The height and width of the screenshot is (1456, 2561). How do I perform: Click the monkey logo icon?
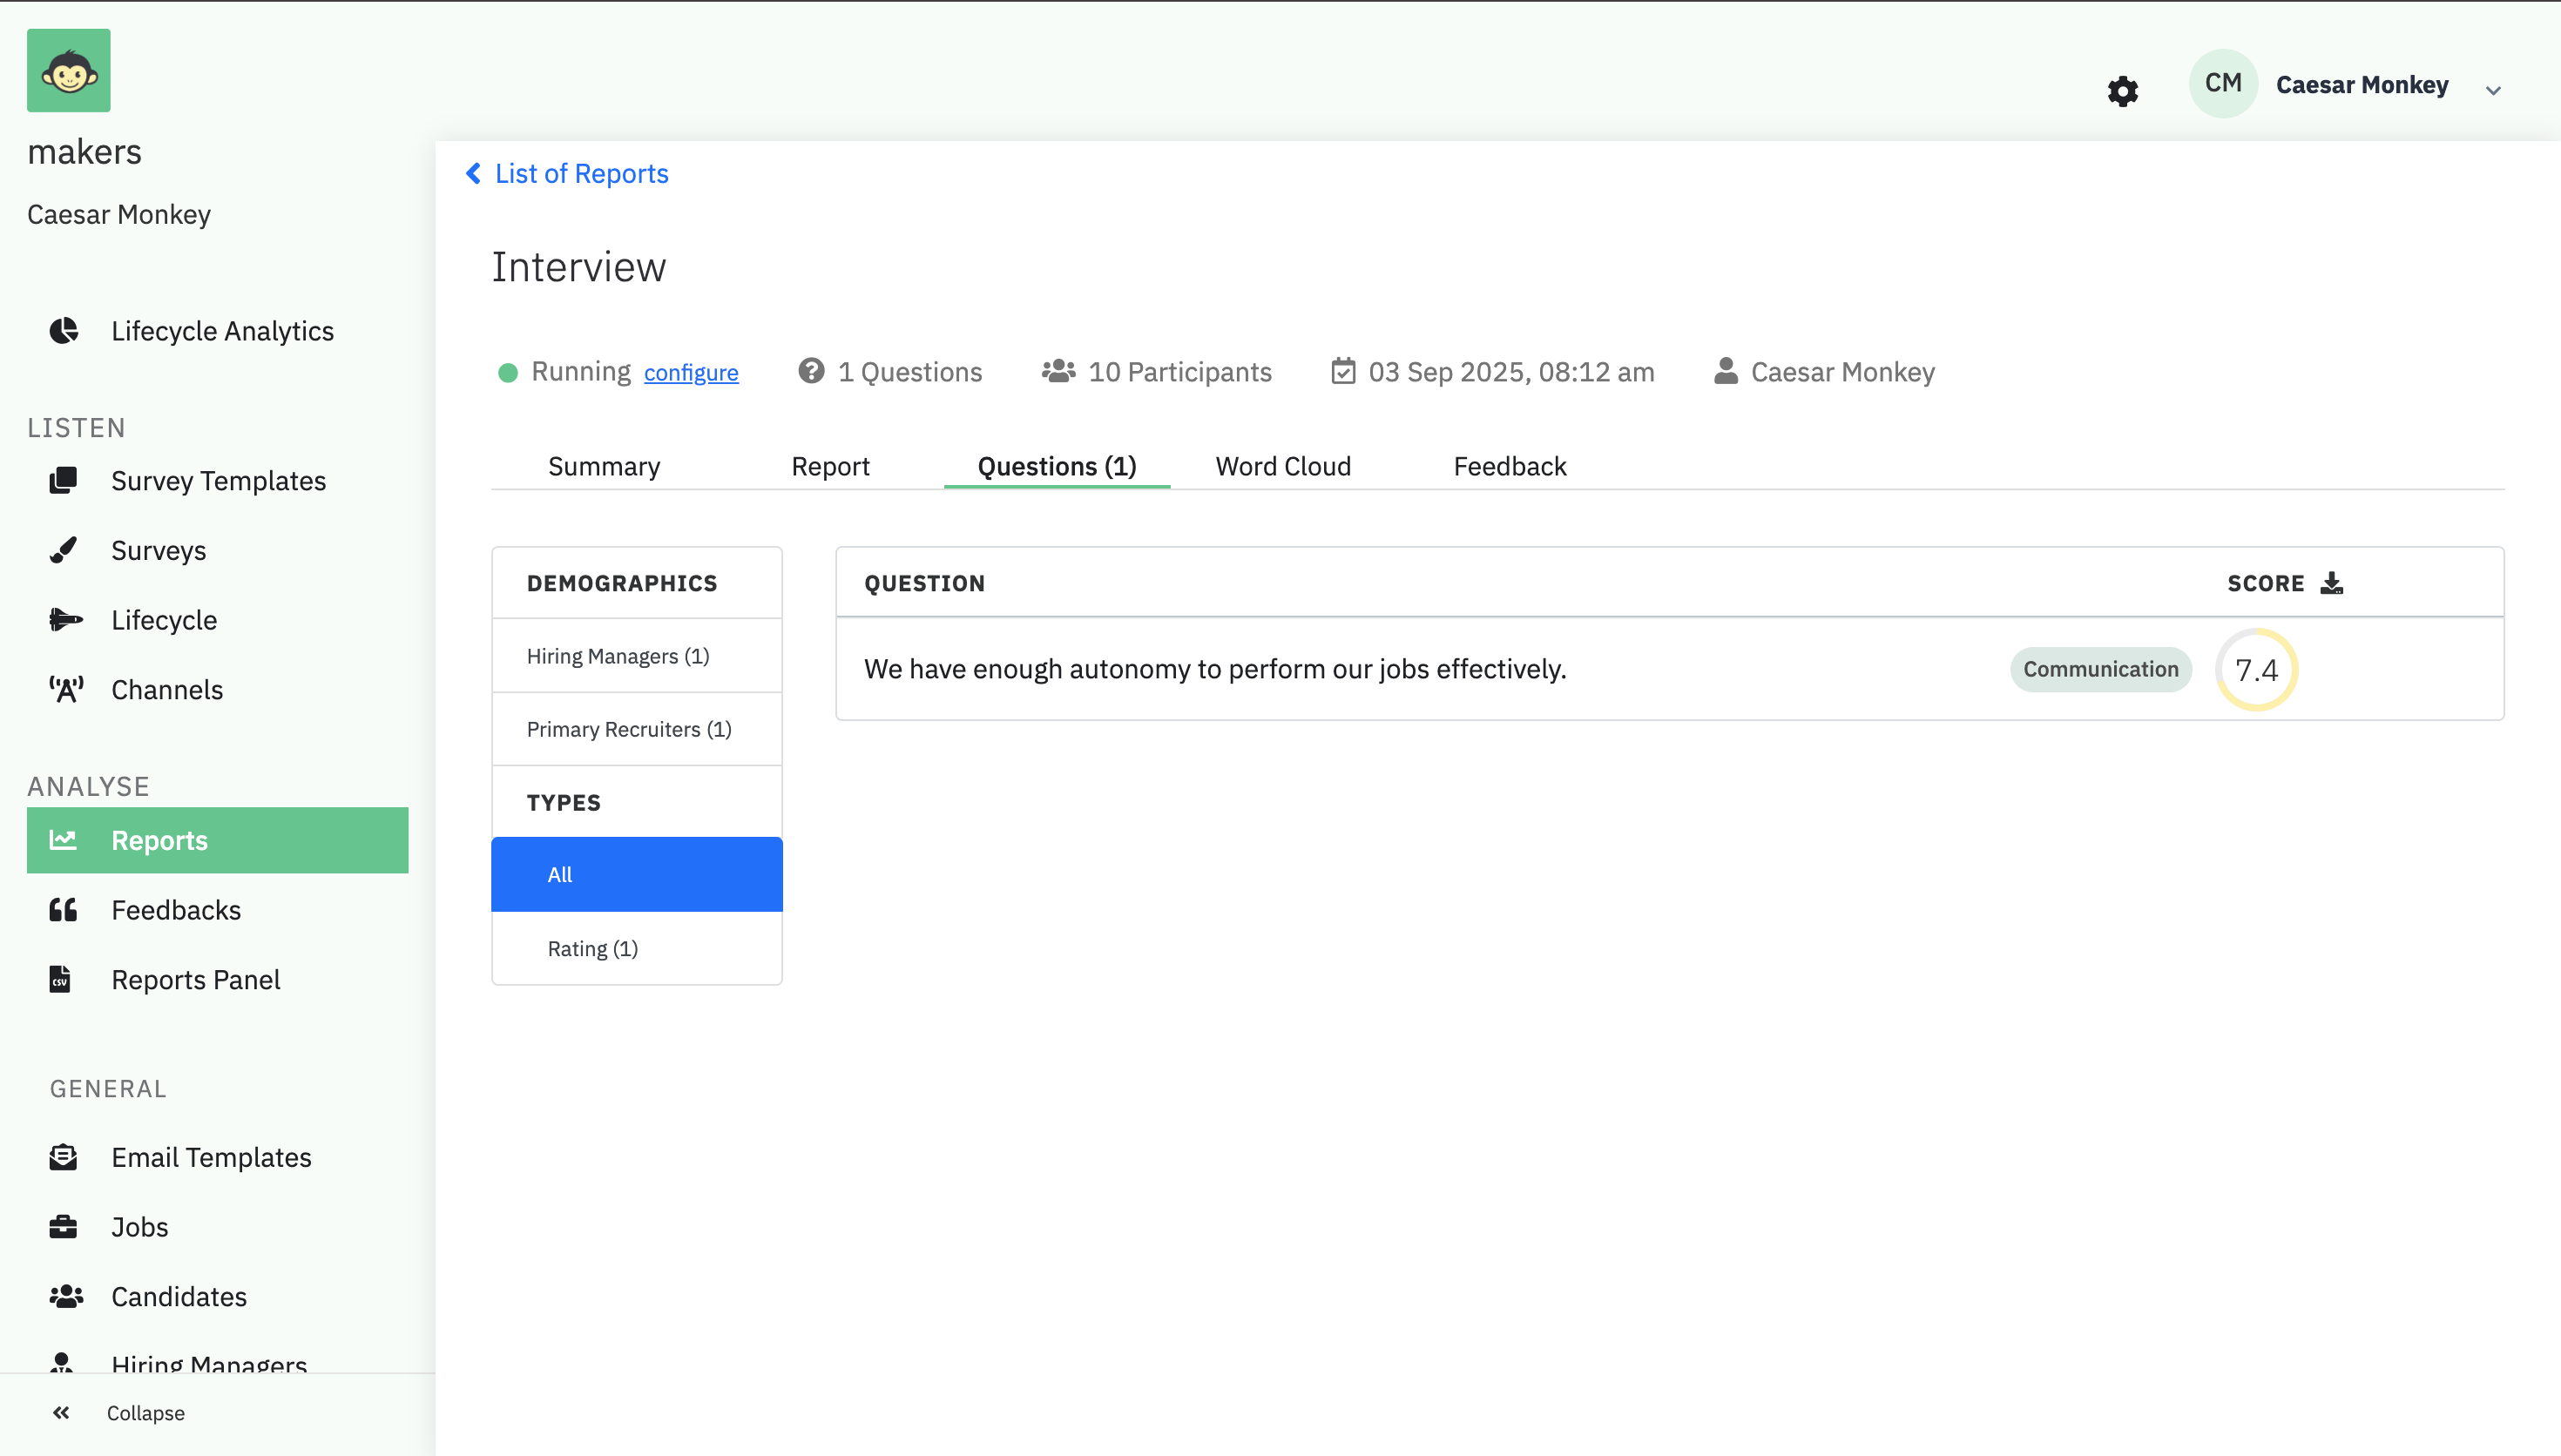click(69, 71)
